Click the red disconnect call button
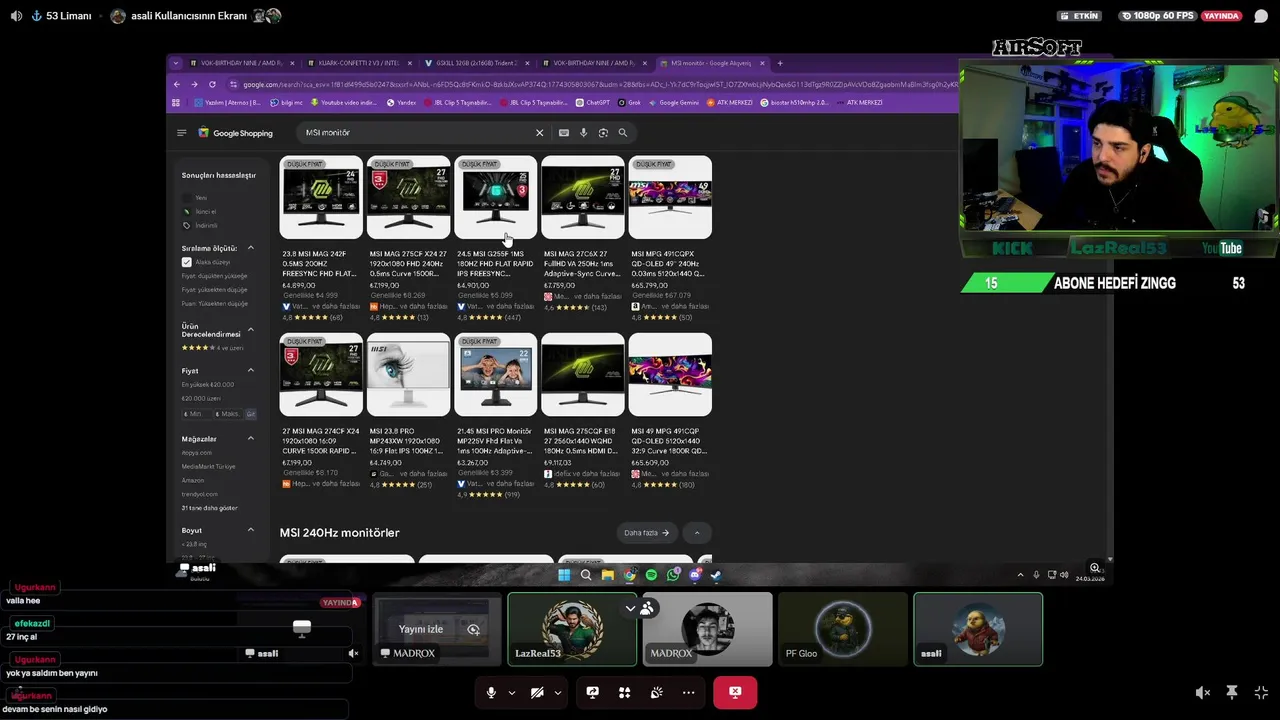The width and height of the screenshot is (1280, 720). tap(735, 692)
